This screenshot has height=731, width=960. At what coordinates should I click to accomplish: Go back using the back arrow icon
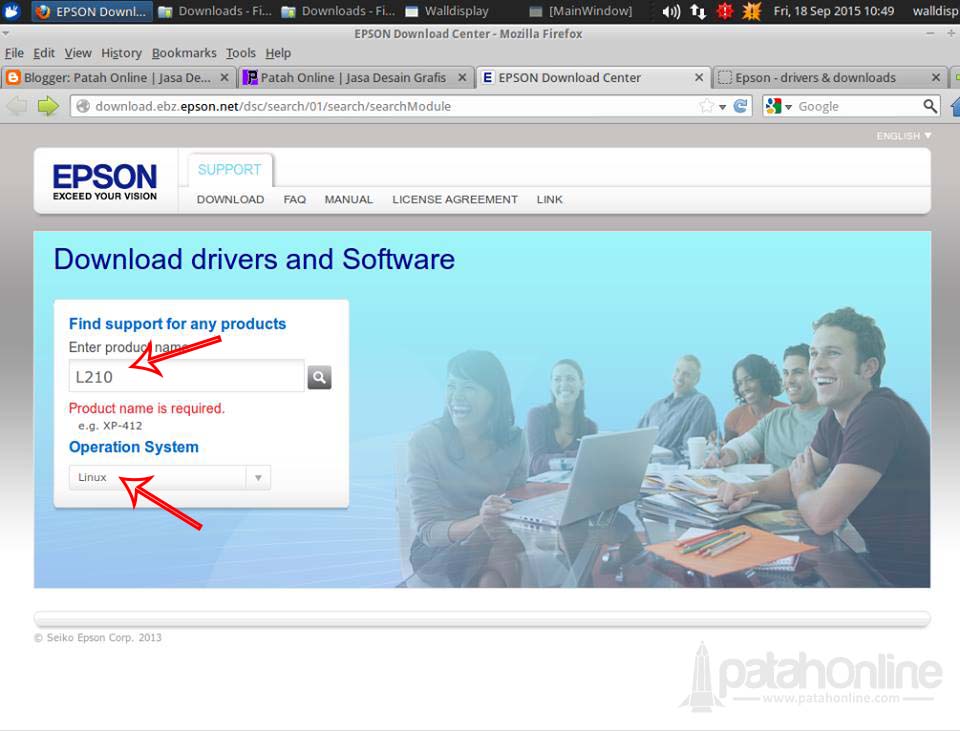pos(18,105)
